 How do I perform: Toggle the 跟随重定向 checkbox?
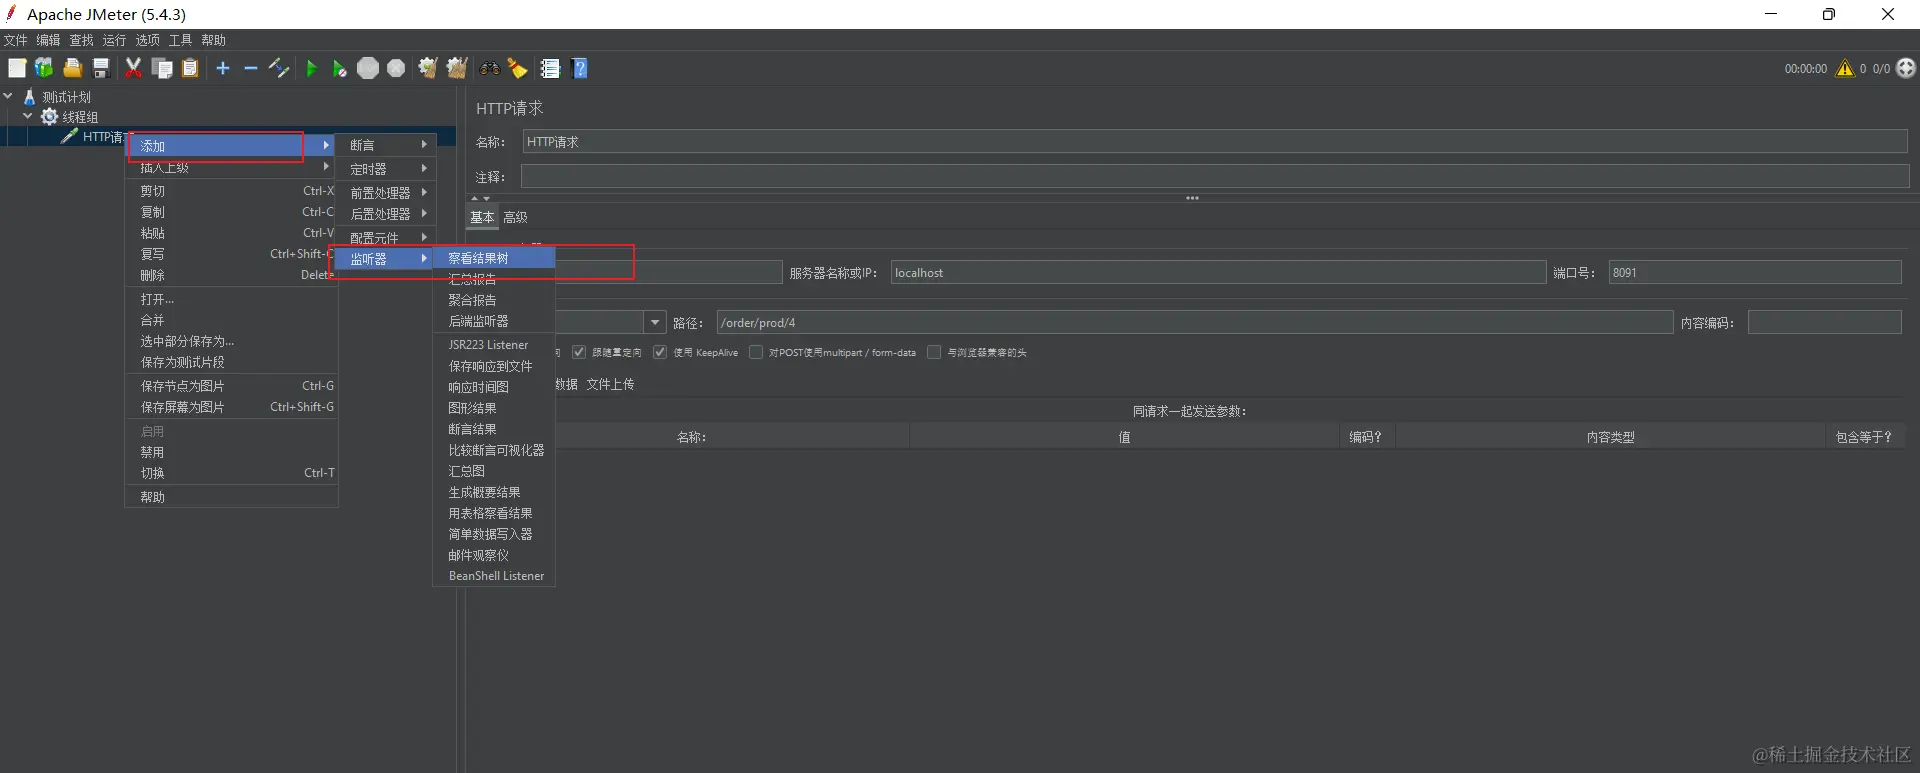coord(579,352)
